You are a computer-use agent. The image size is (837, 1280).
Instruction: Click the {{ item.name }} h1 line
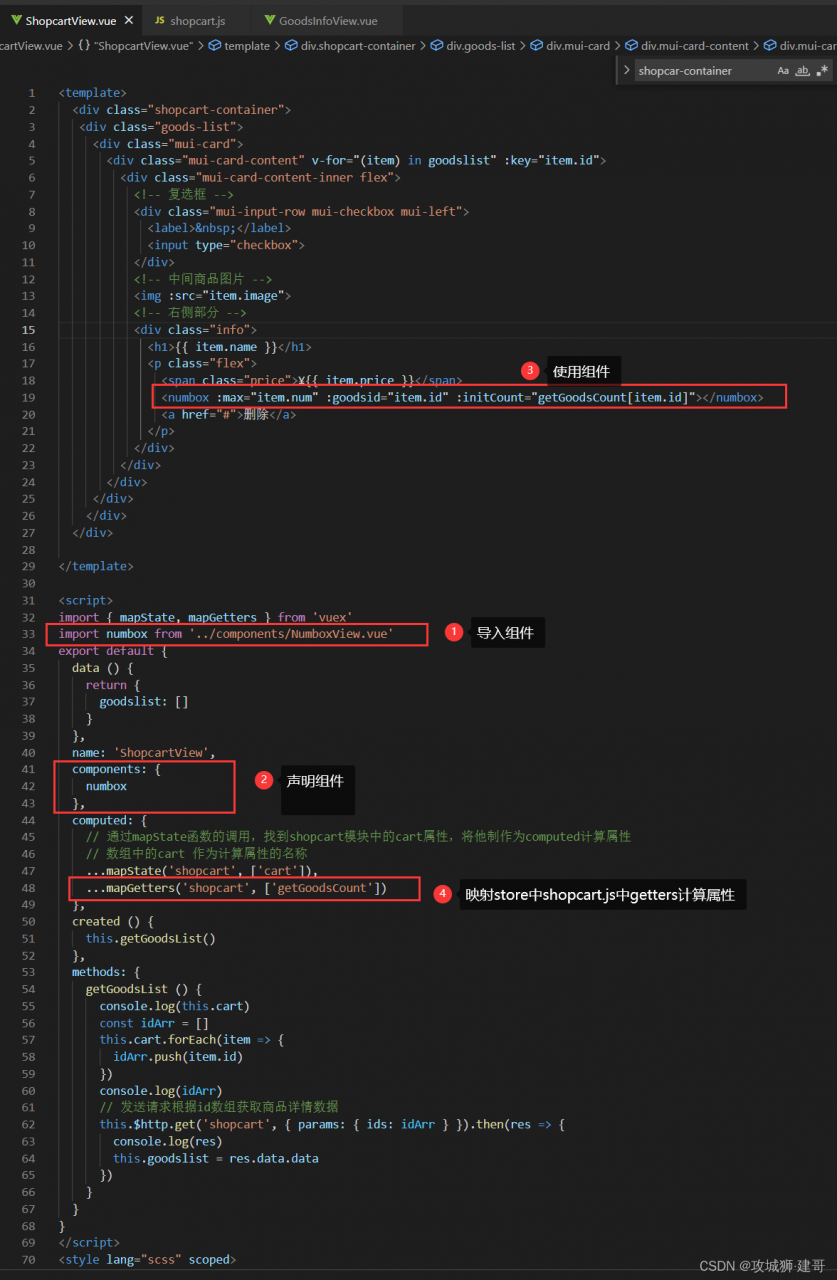click(229, 347)
